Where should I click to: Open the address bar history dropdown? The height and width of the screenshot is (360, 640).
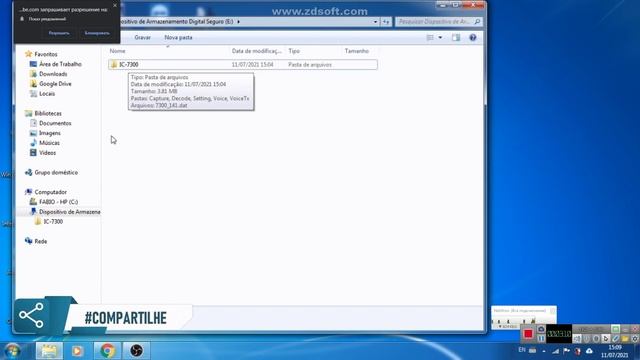375,22
